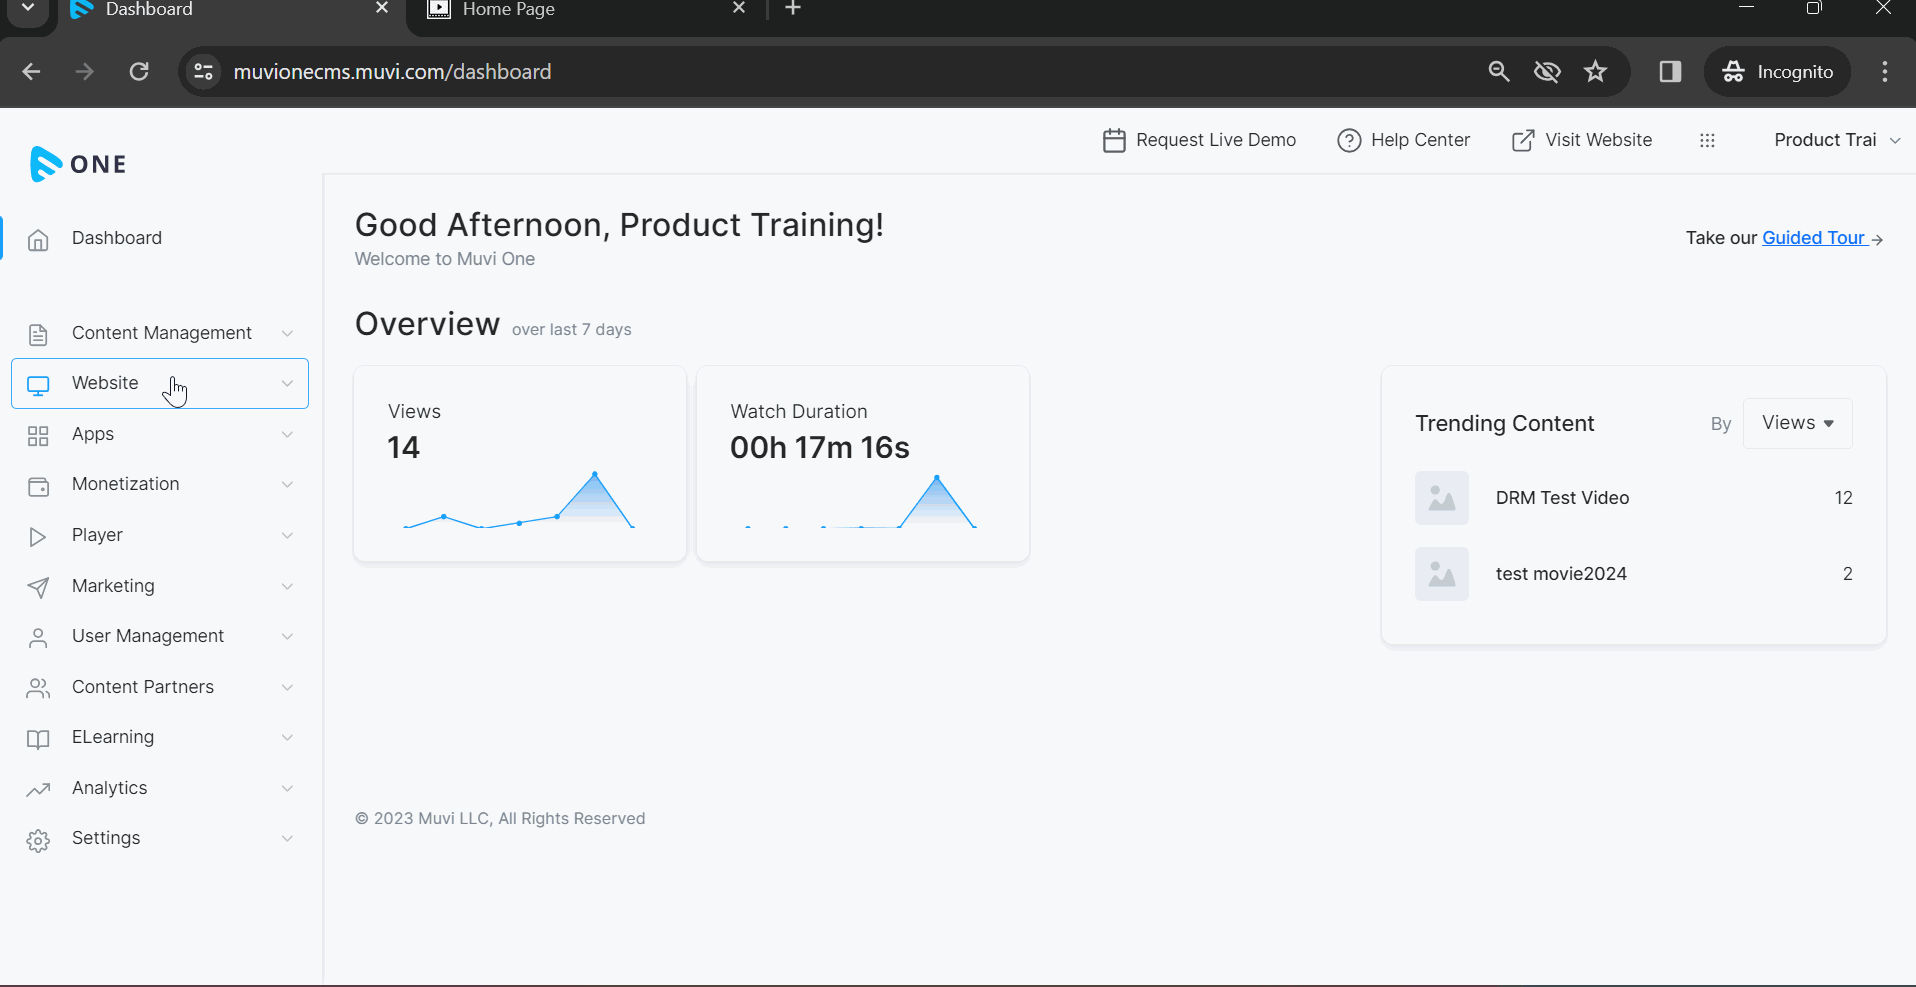1916x987 pixels.
Task: Click the Muvi One logo
Action: click(78, 164)
